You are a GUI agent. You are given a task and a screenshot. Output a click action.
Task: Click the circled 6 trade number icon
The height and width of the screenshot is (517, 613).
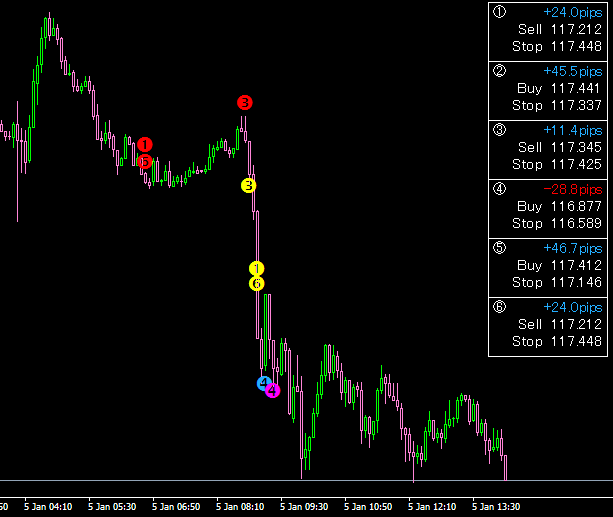(500, 307)
